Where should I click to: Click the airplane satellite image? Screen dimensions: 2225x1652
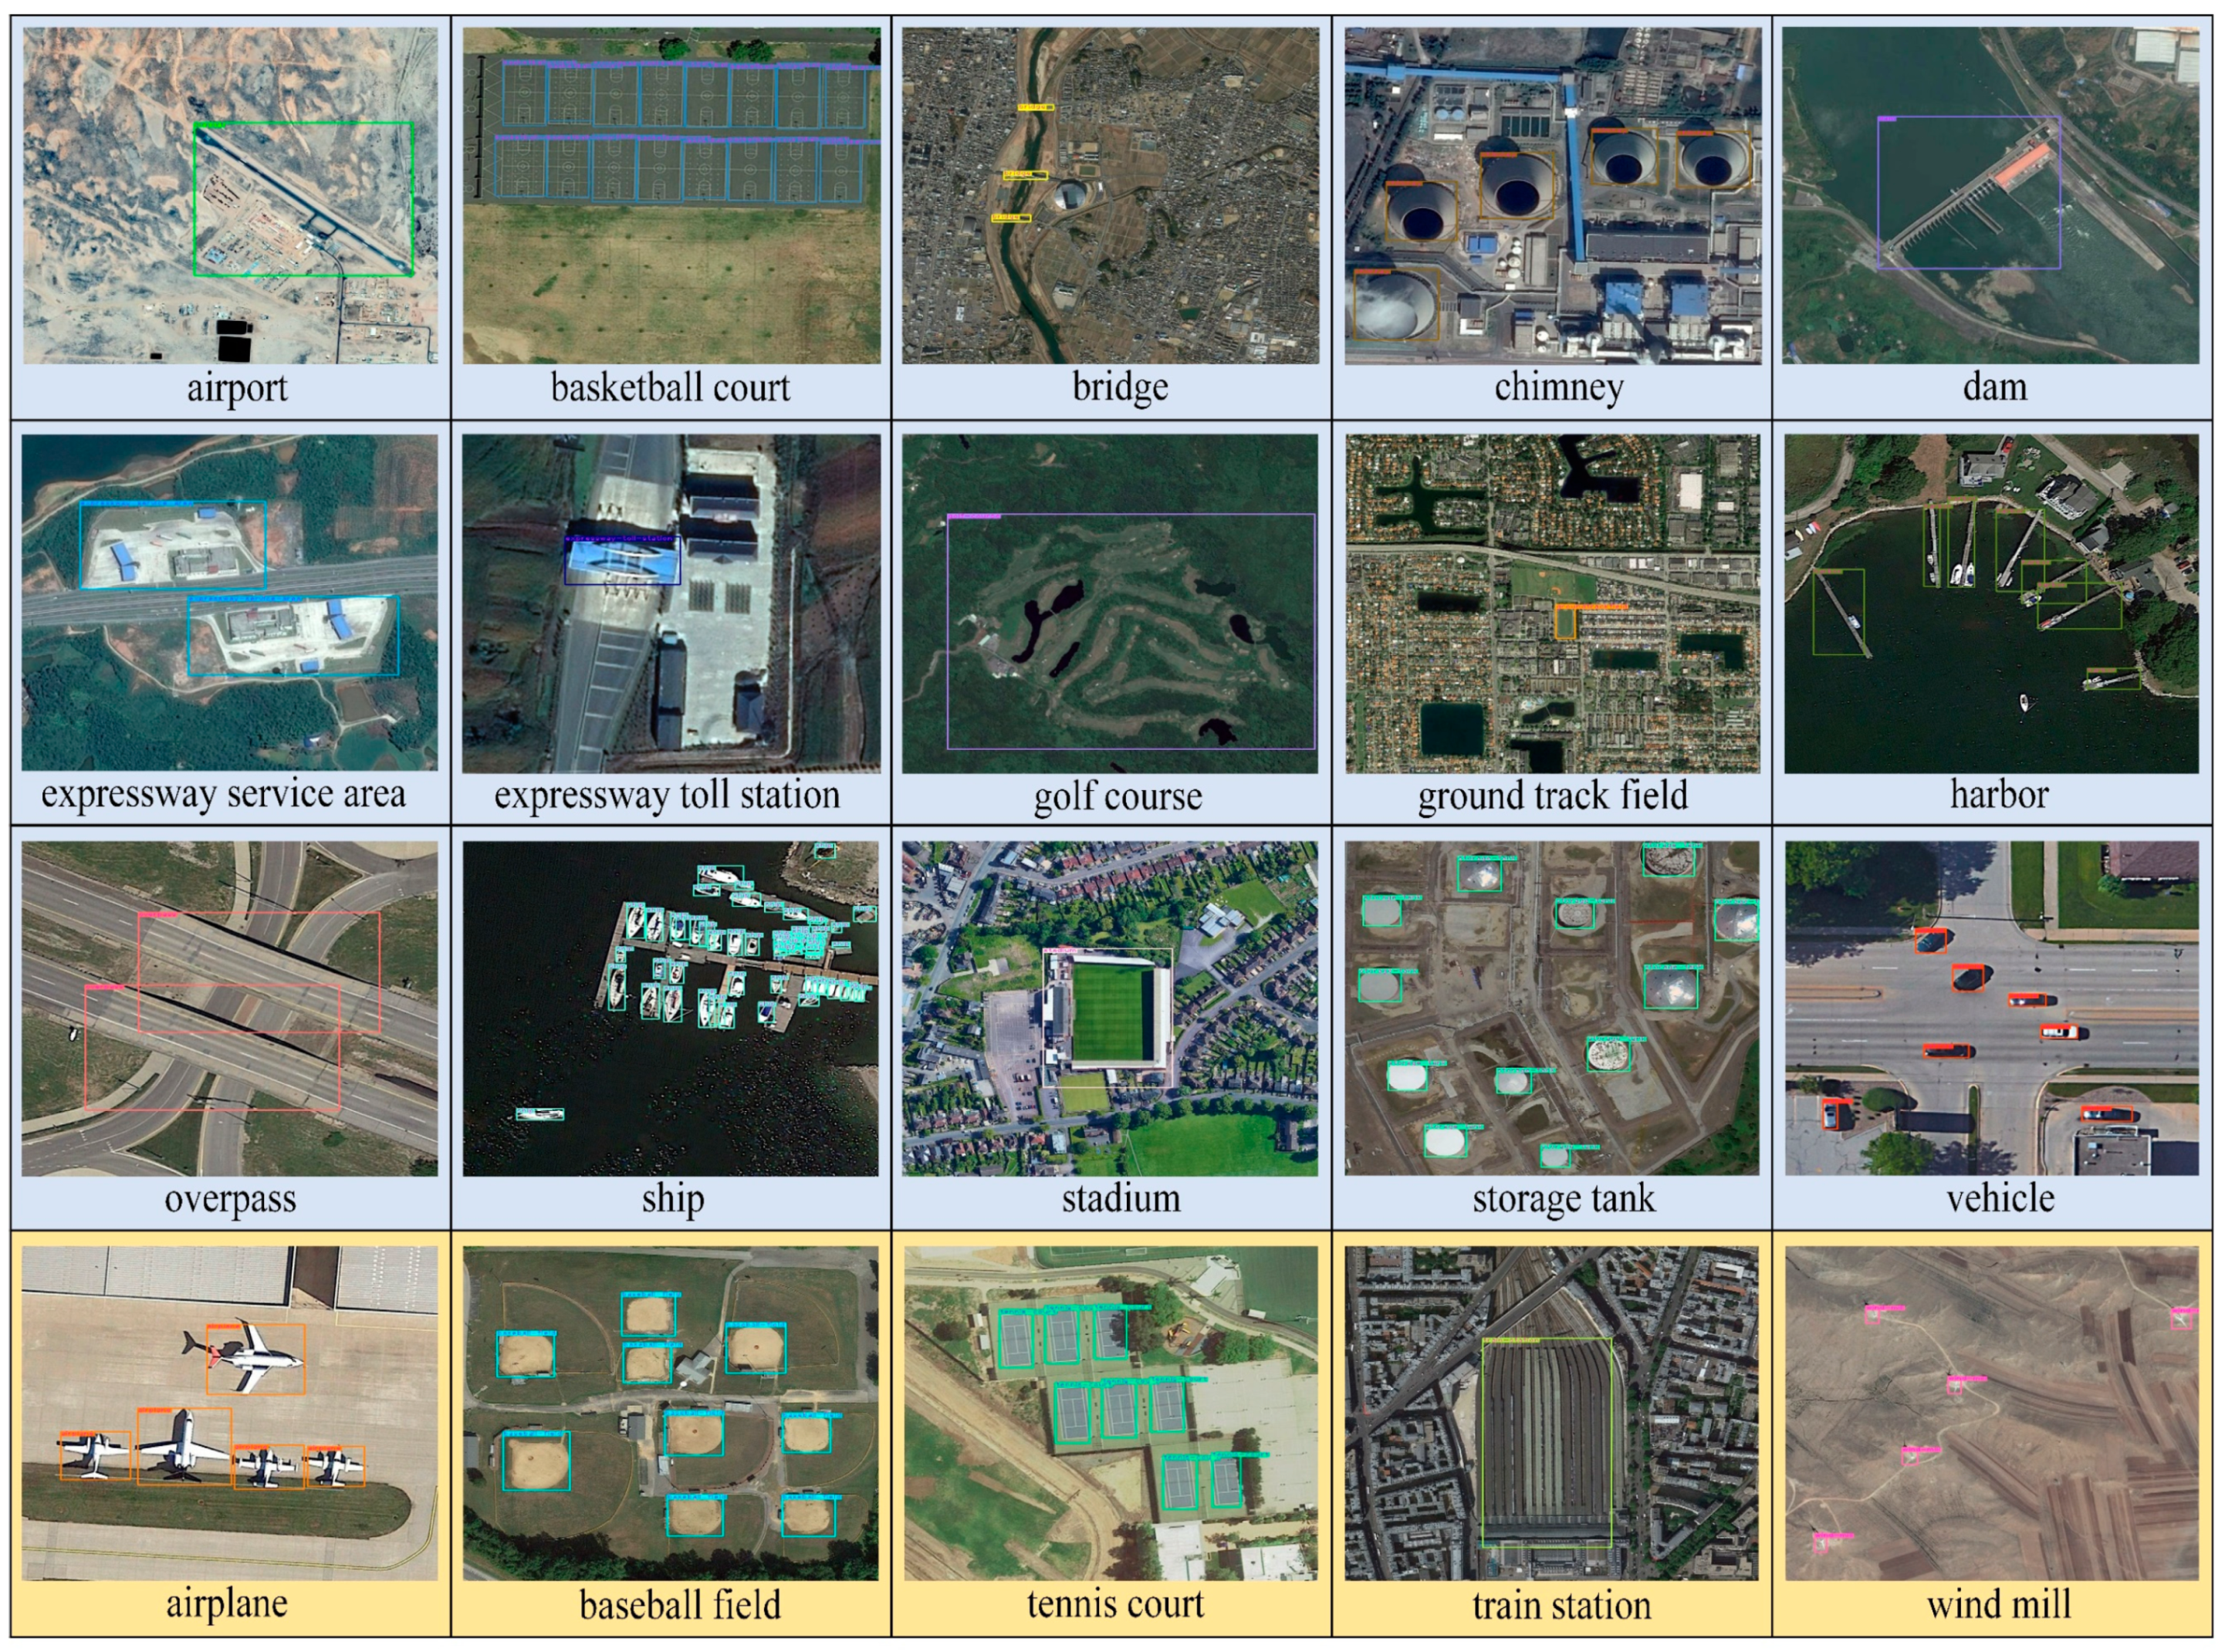point(230,1413)
